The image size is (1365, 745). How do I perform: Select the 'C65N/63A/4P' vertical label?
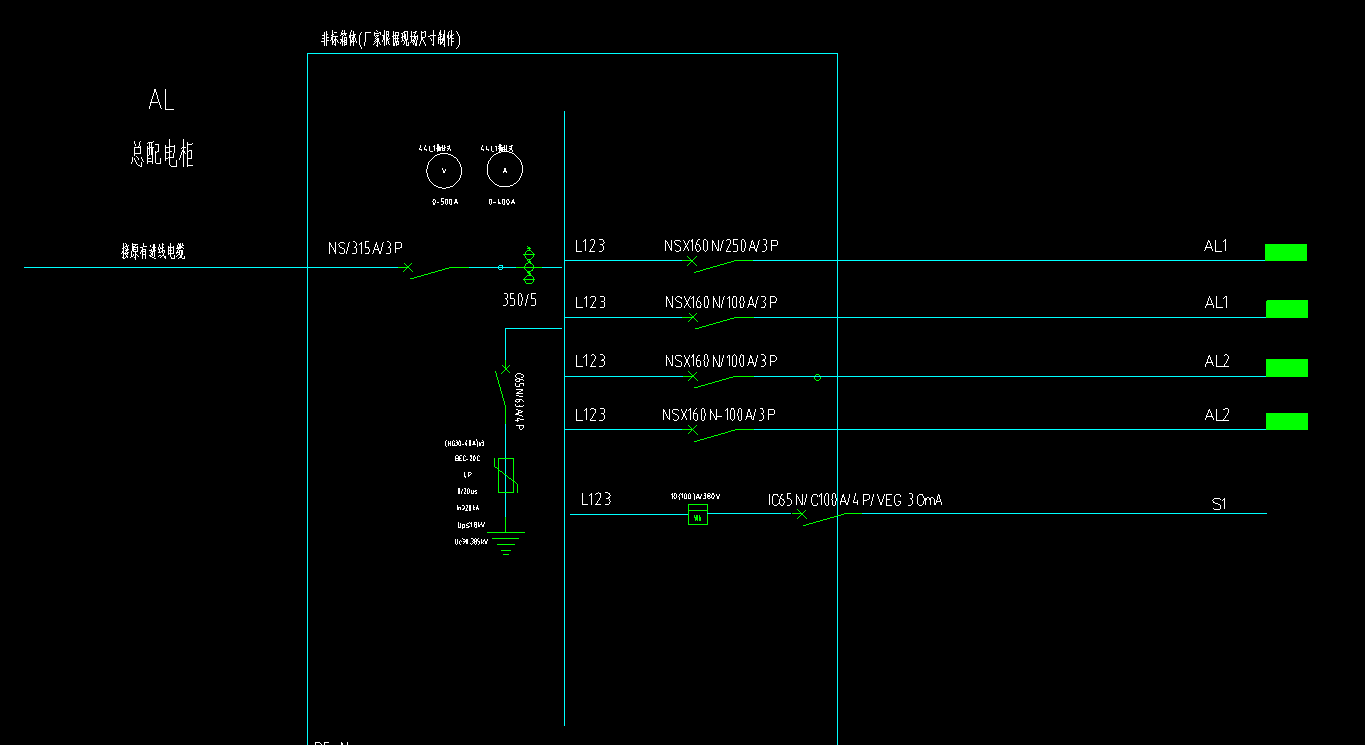[520, 402]
